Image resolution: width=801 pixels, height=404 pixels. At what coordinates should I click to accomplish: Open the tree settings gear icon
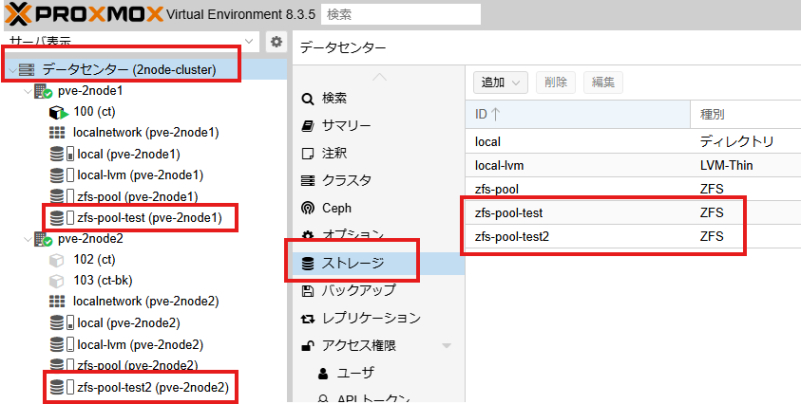tap(276, 42)
